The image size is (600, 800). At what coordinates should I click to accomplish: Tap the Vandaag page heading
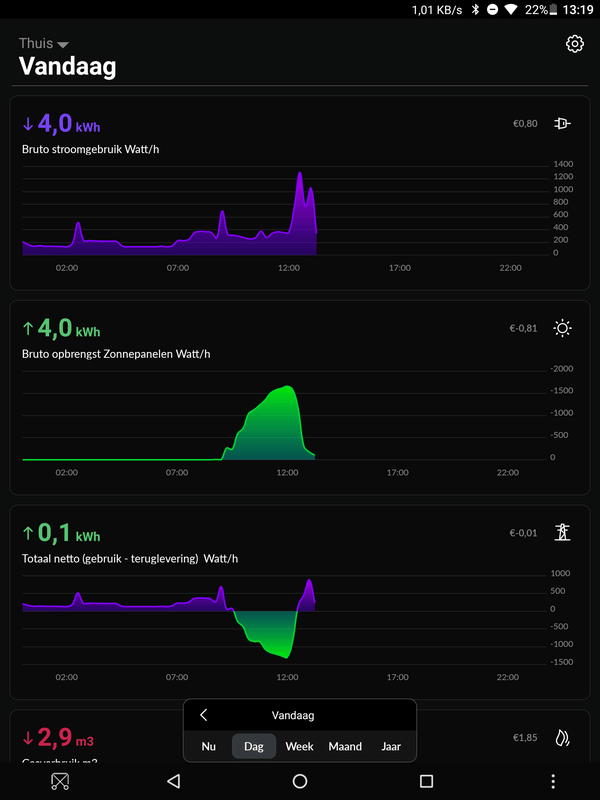pos(67,66)
